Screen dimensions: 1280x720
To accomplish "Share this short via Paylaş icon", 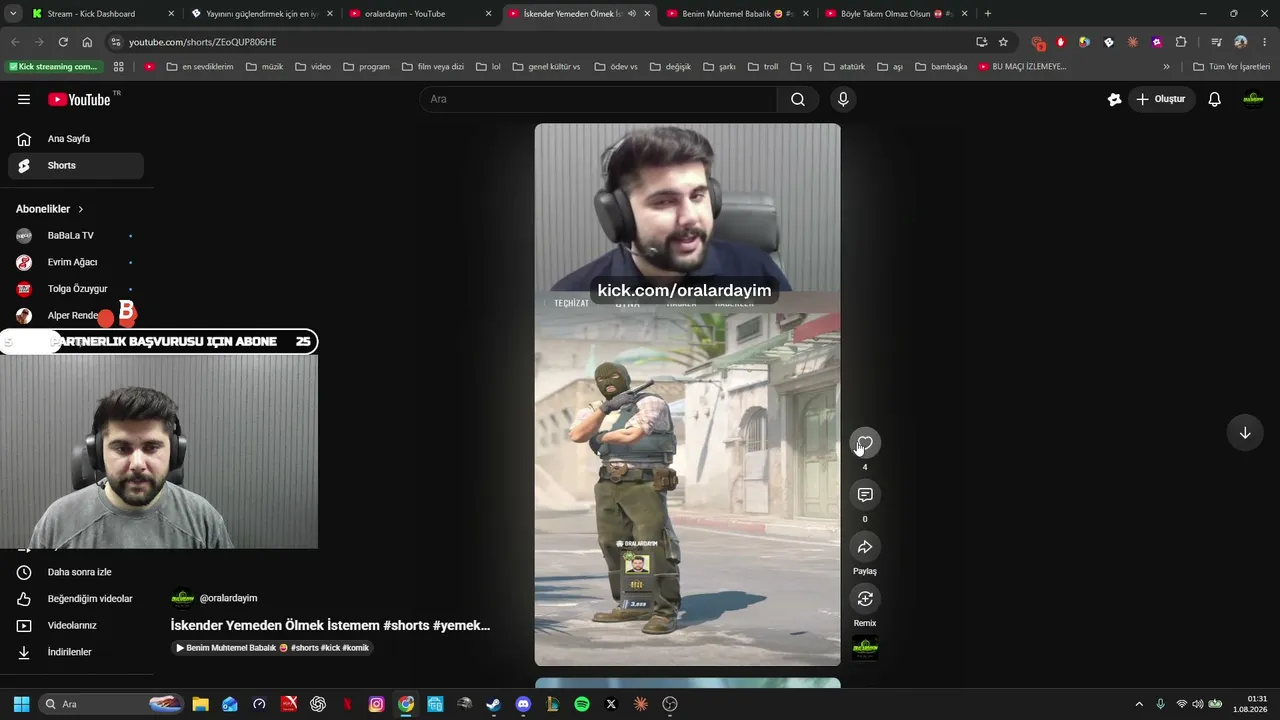I will tap(865, 547).
